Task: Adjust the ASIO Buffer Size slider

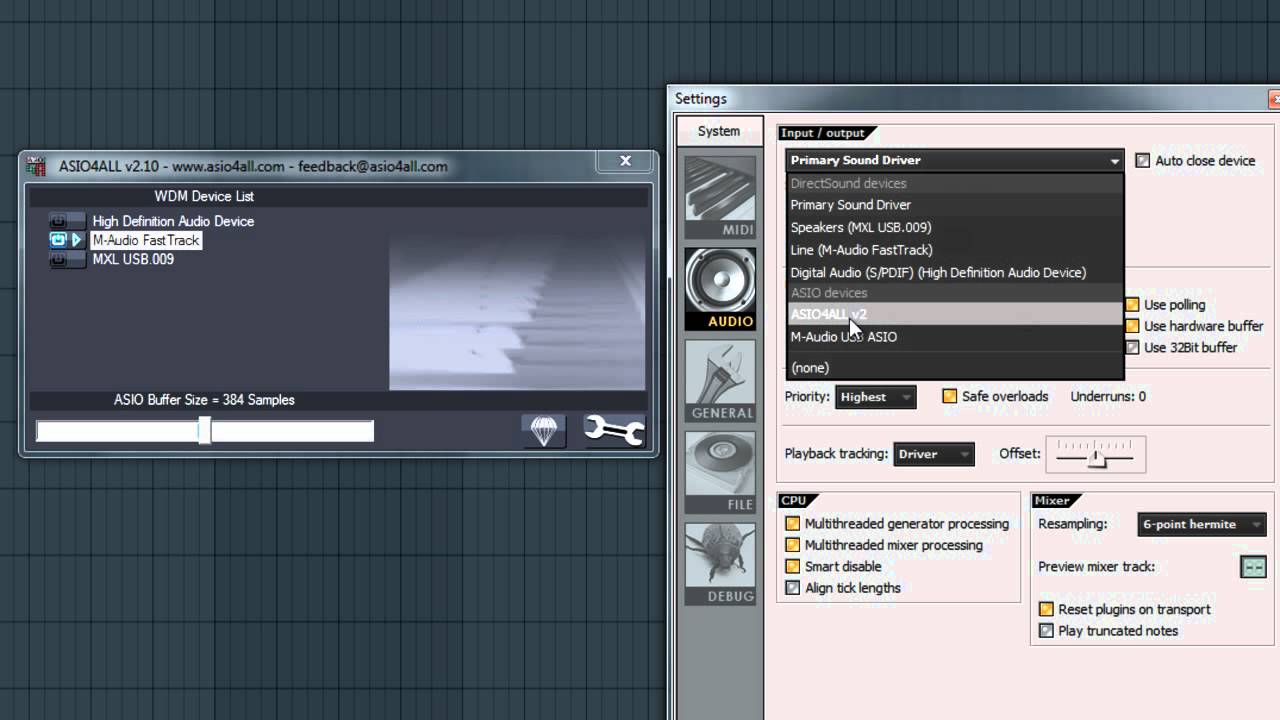Action: point(204,431)
